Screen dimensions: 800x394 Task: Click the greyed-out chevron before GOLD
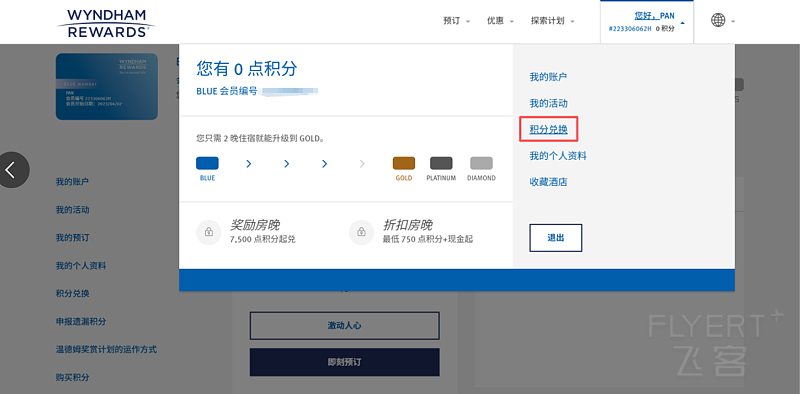point(362,164)
